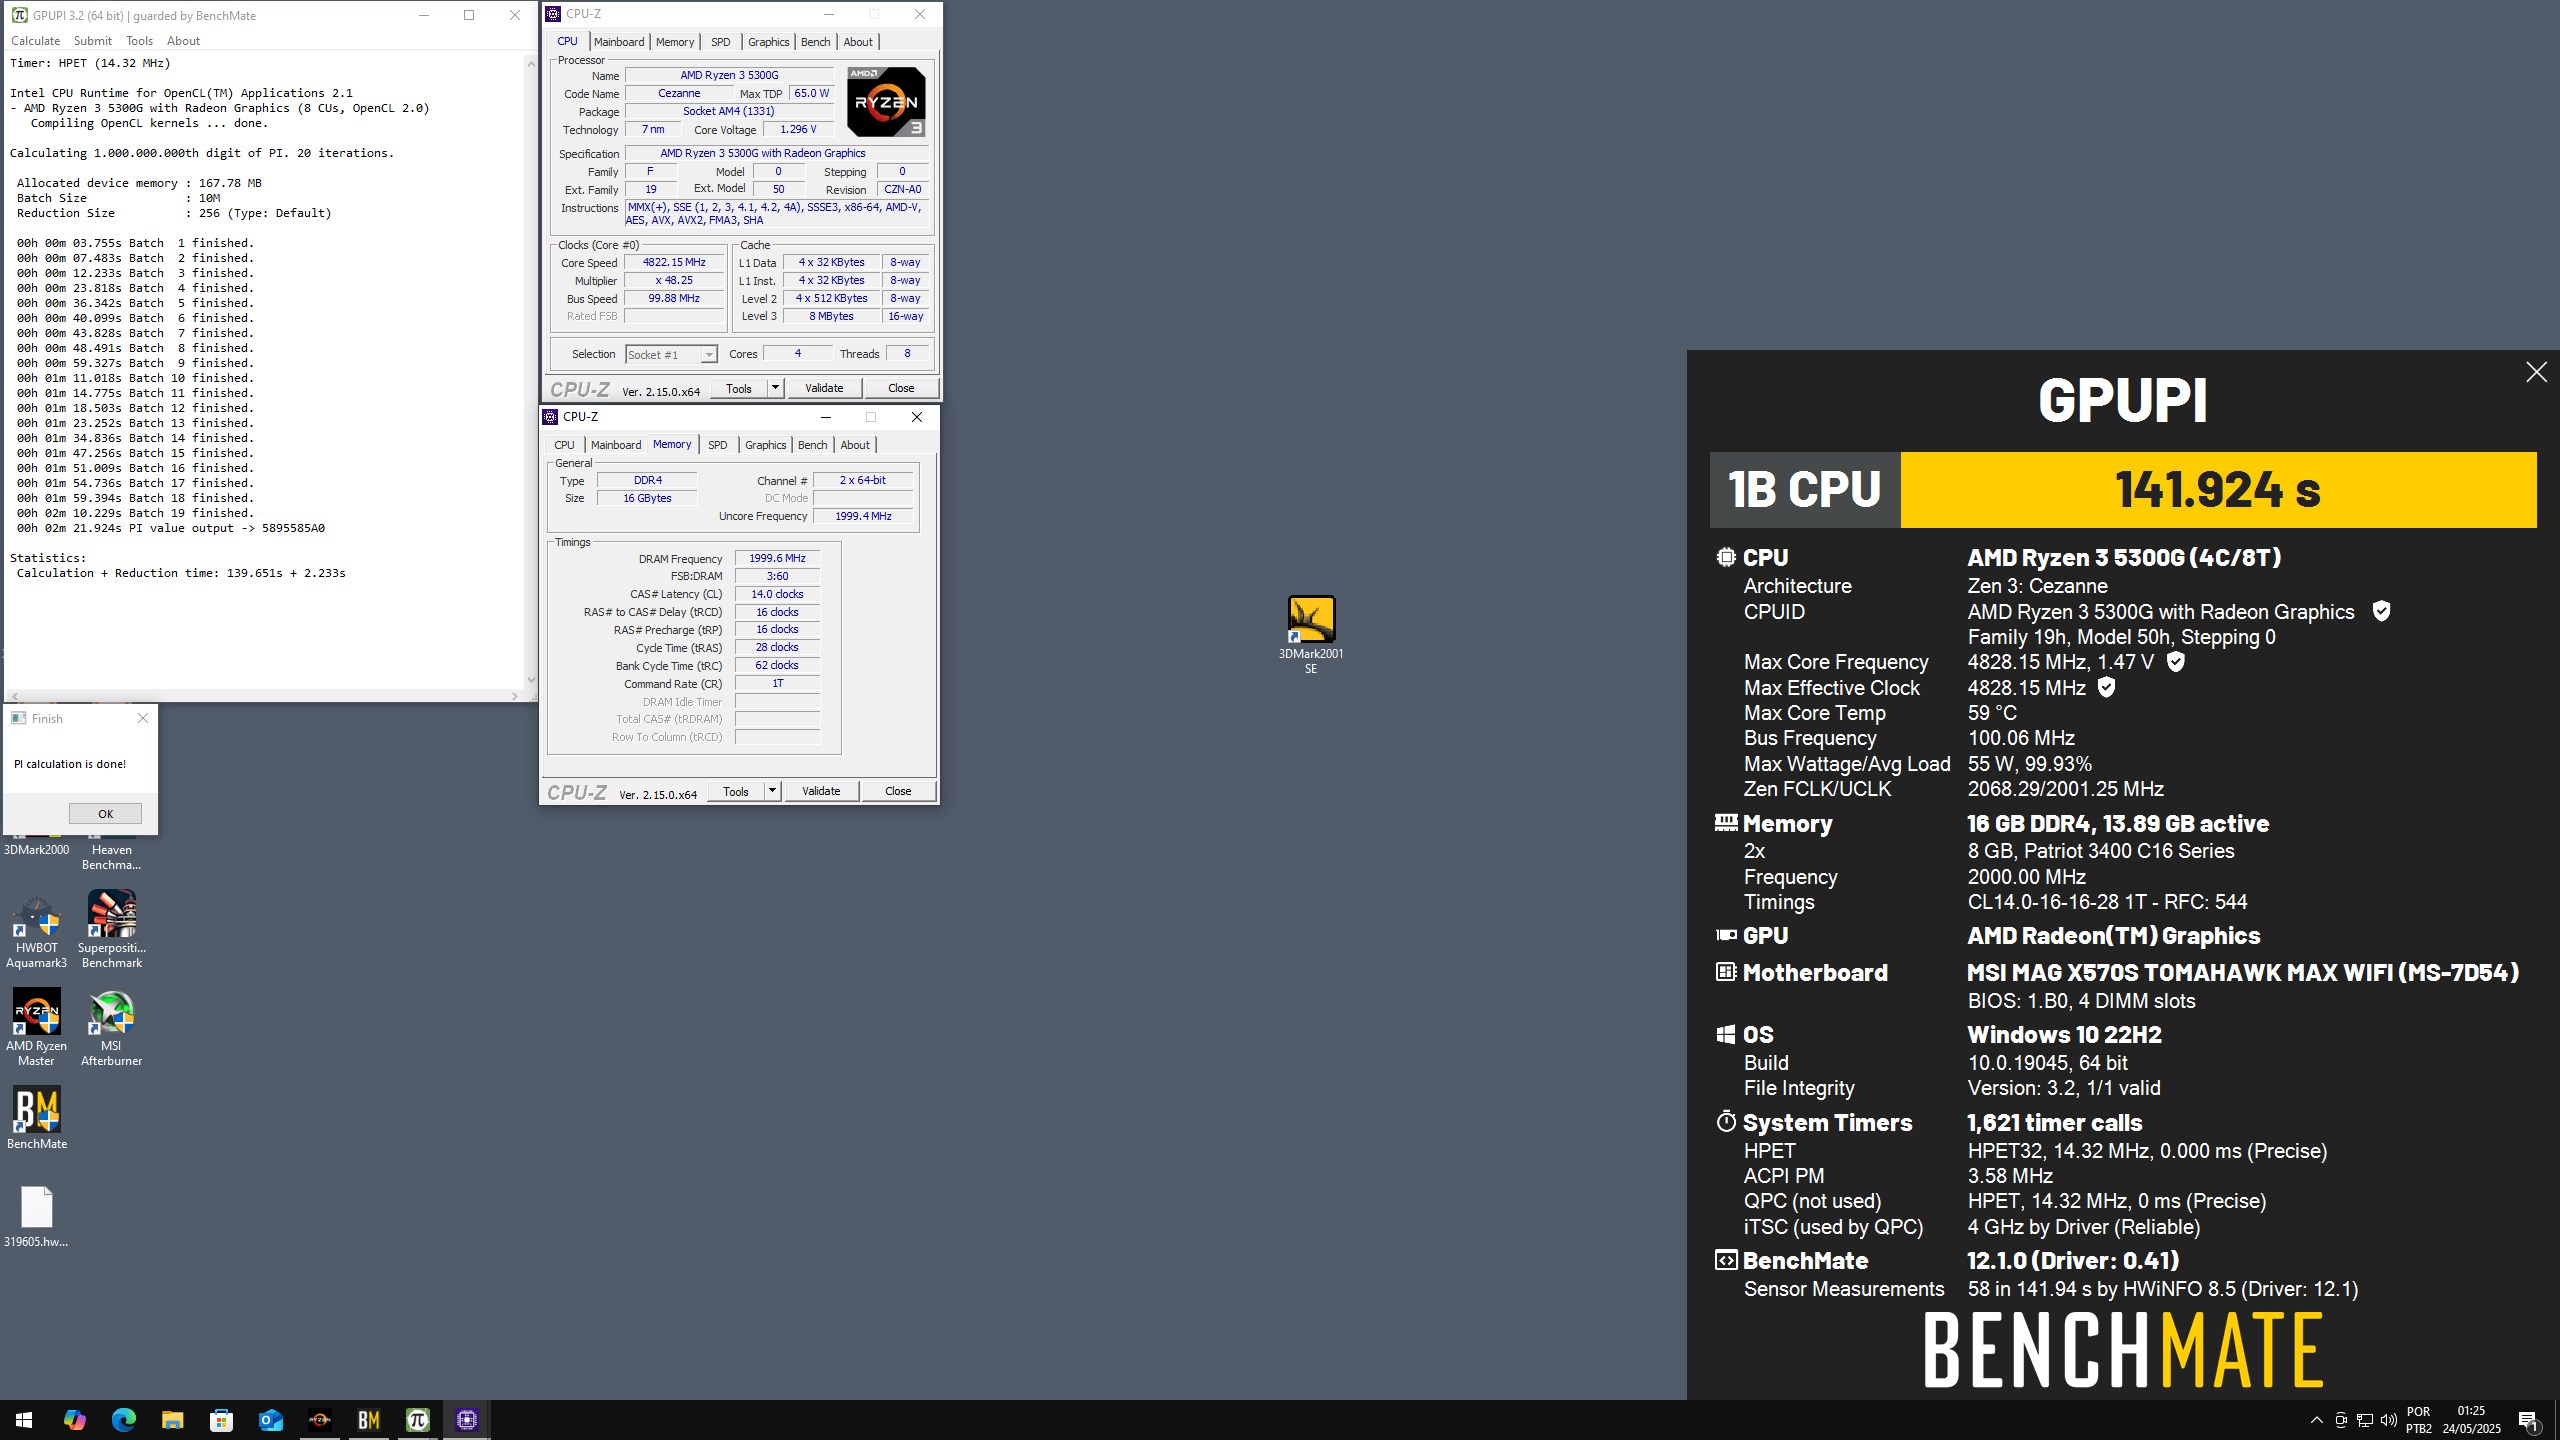Click Close button in bottom CPU-Z

coord(898,791)
